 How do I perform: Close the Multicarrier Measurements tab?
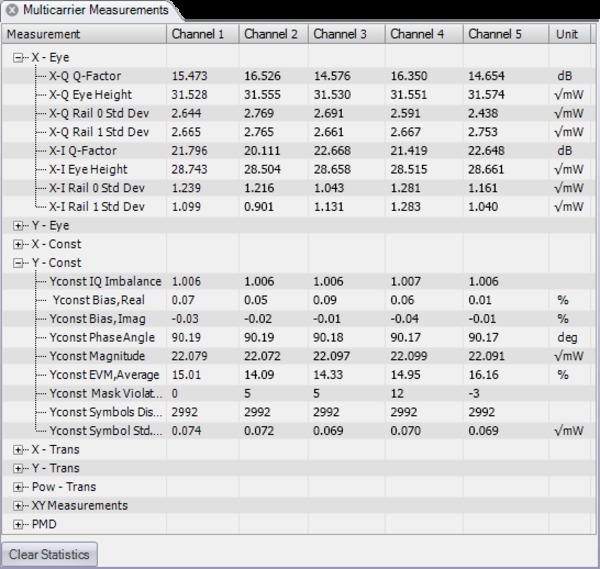[12, 10]
